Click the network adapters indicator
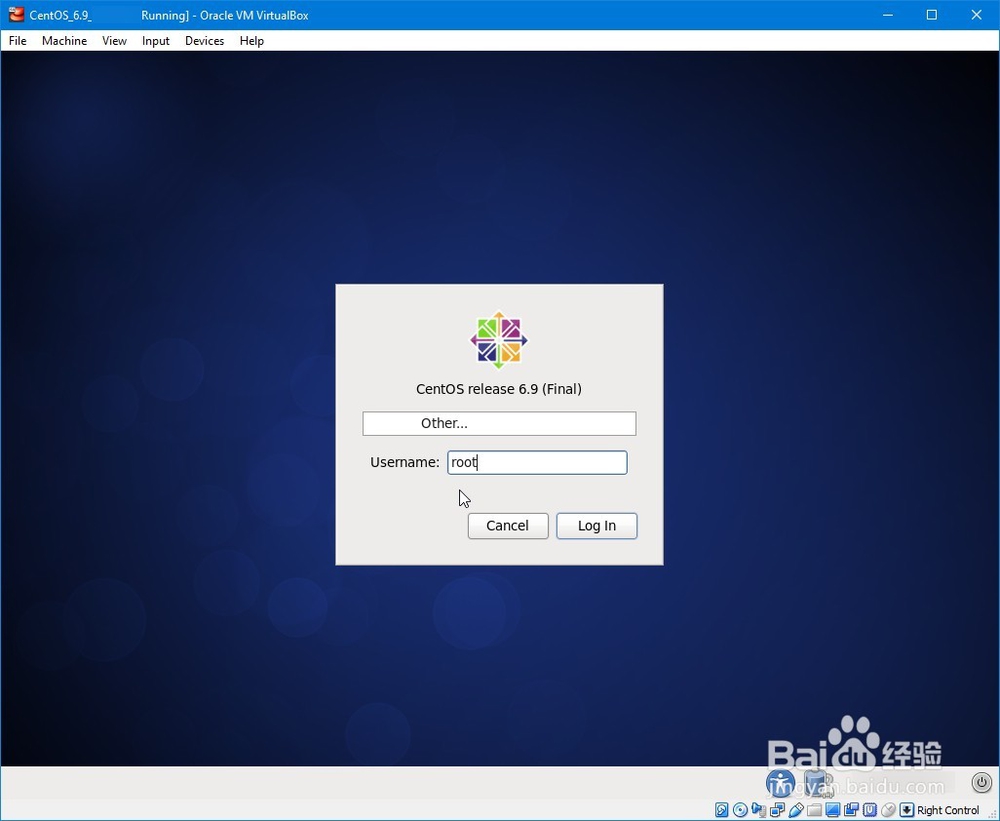 pos(777,810)
